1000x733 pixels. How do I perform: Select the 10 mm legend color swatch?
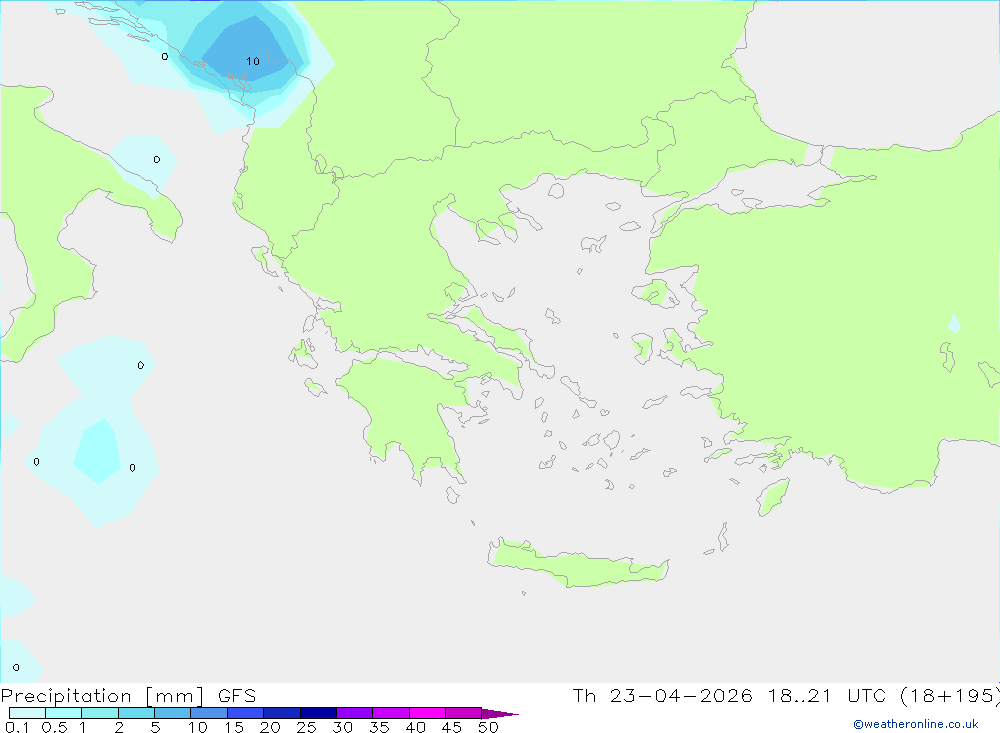pos(209,713)
